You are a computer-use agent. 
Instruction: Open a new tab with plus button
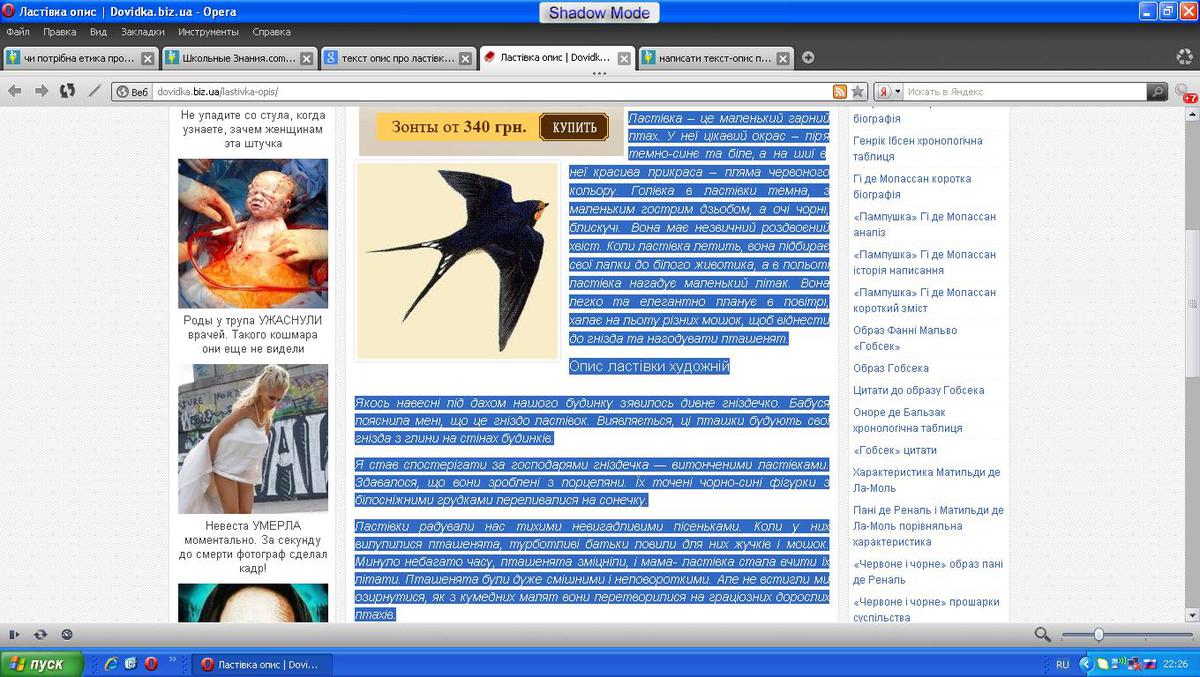(x=808, y=58)
